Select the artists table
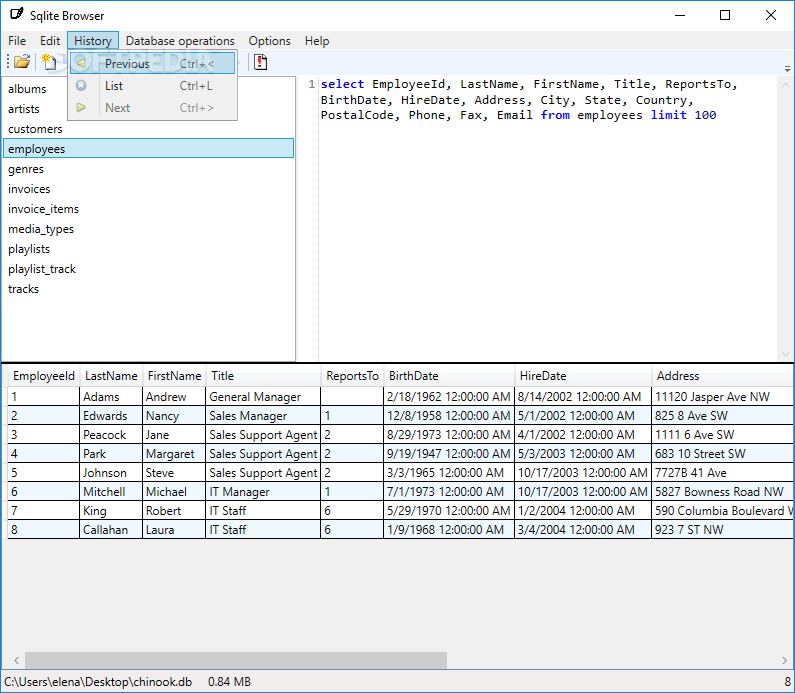 pyautogui.click(x=148, y=109)
